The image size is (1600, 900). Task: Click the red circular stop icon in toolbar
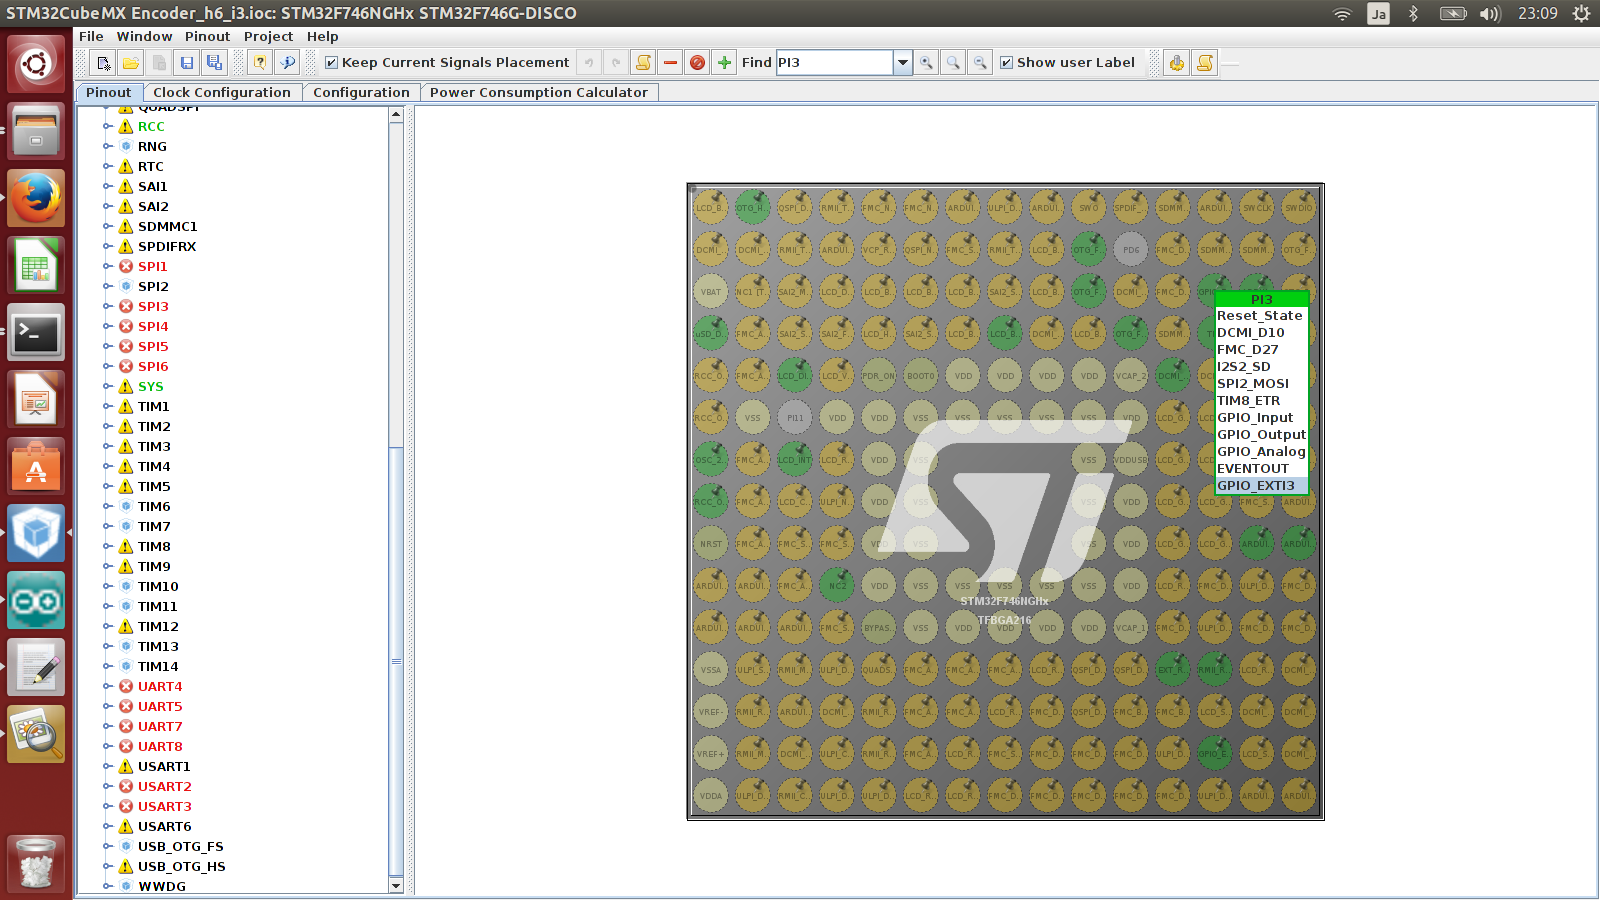[698, 63]
